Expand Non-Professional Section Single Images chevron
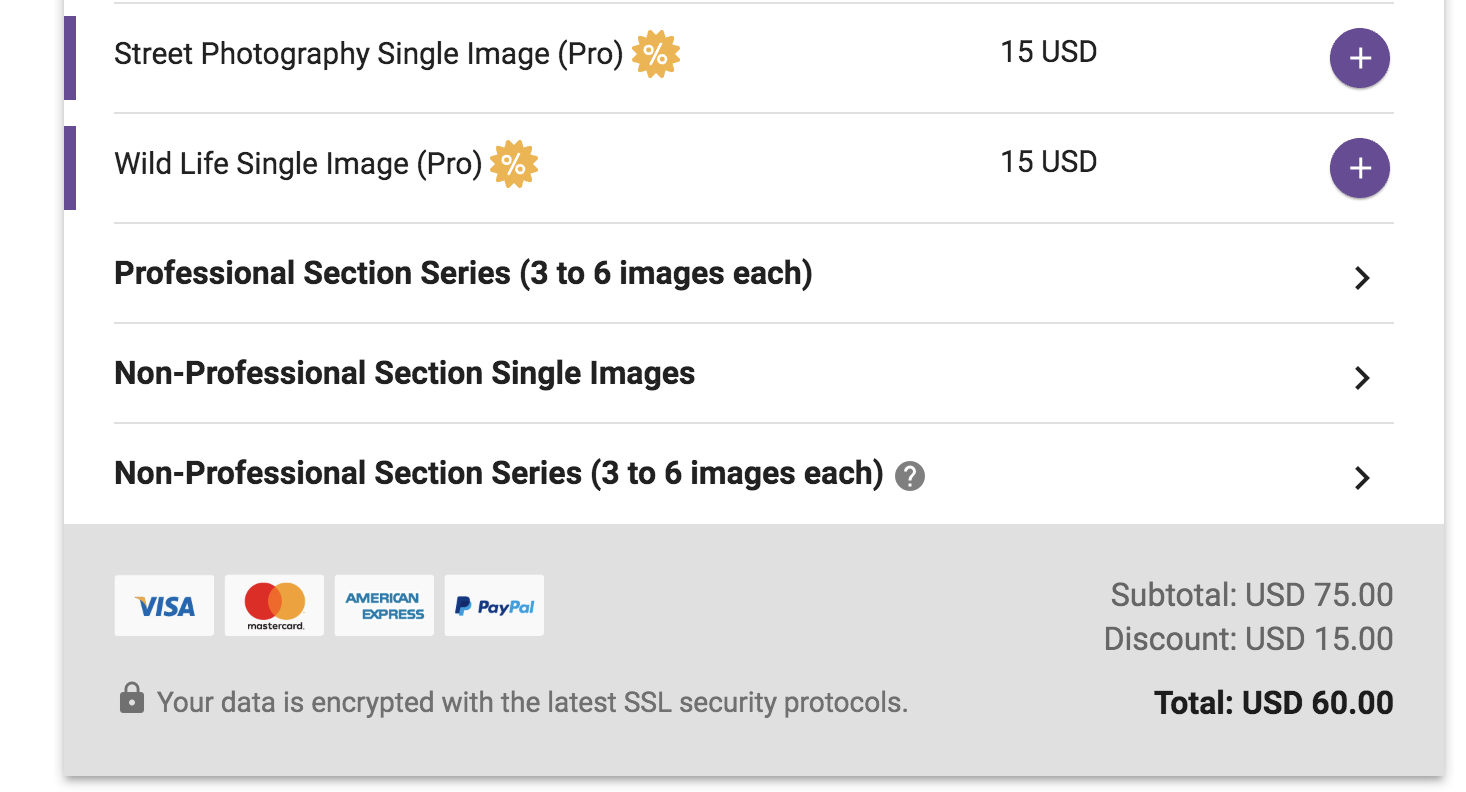Viewport: 1466px width, 792px height. tap(1361, 378)
